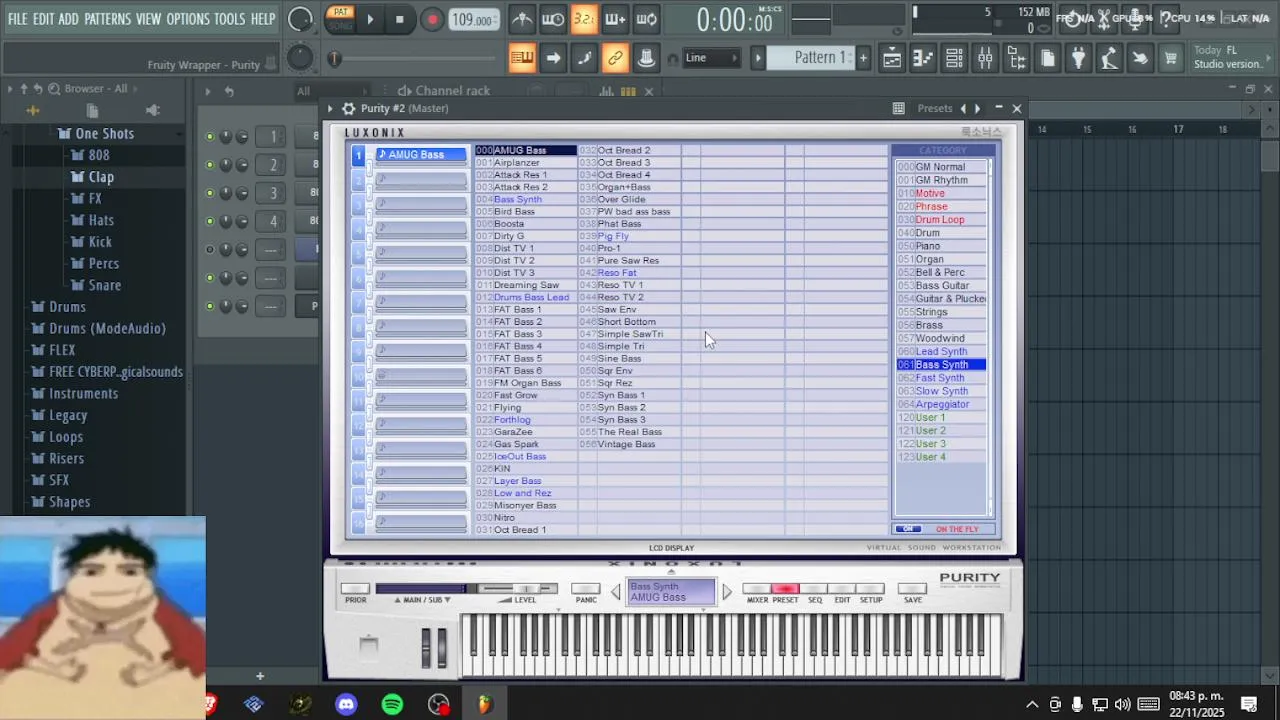
Task: Open the Line snap dropdown
Action: tap(711, 58)
